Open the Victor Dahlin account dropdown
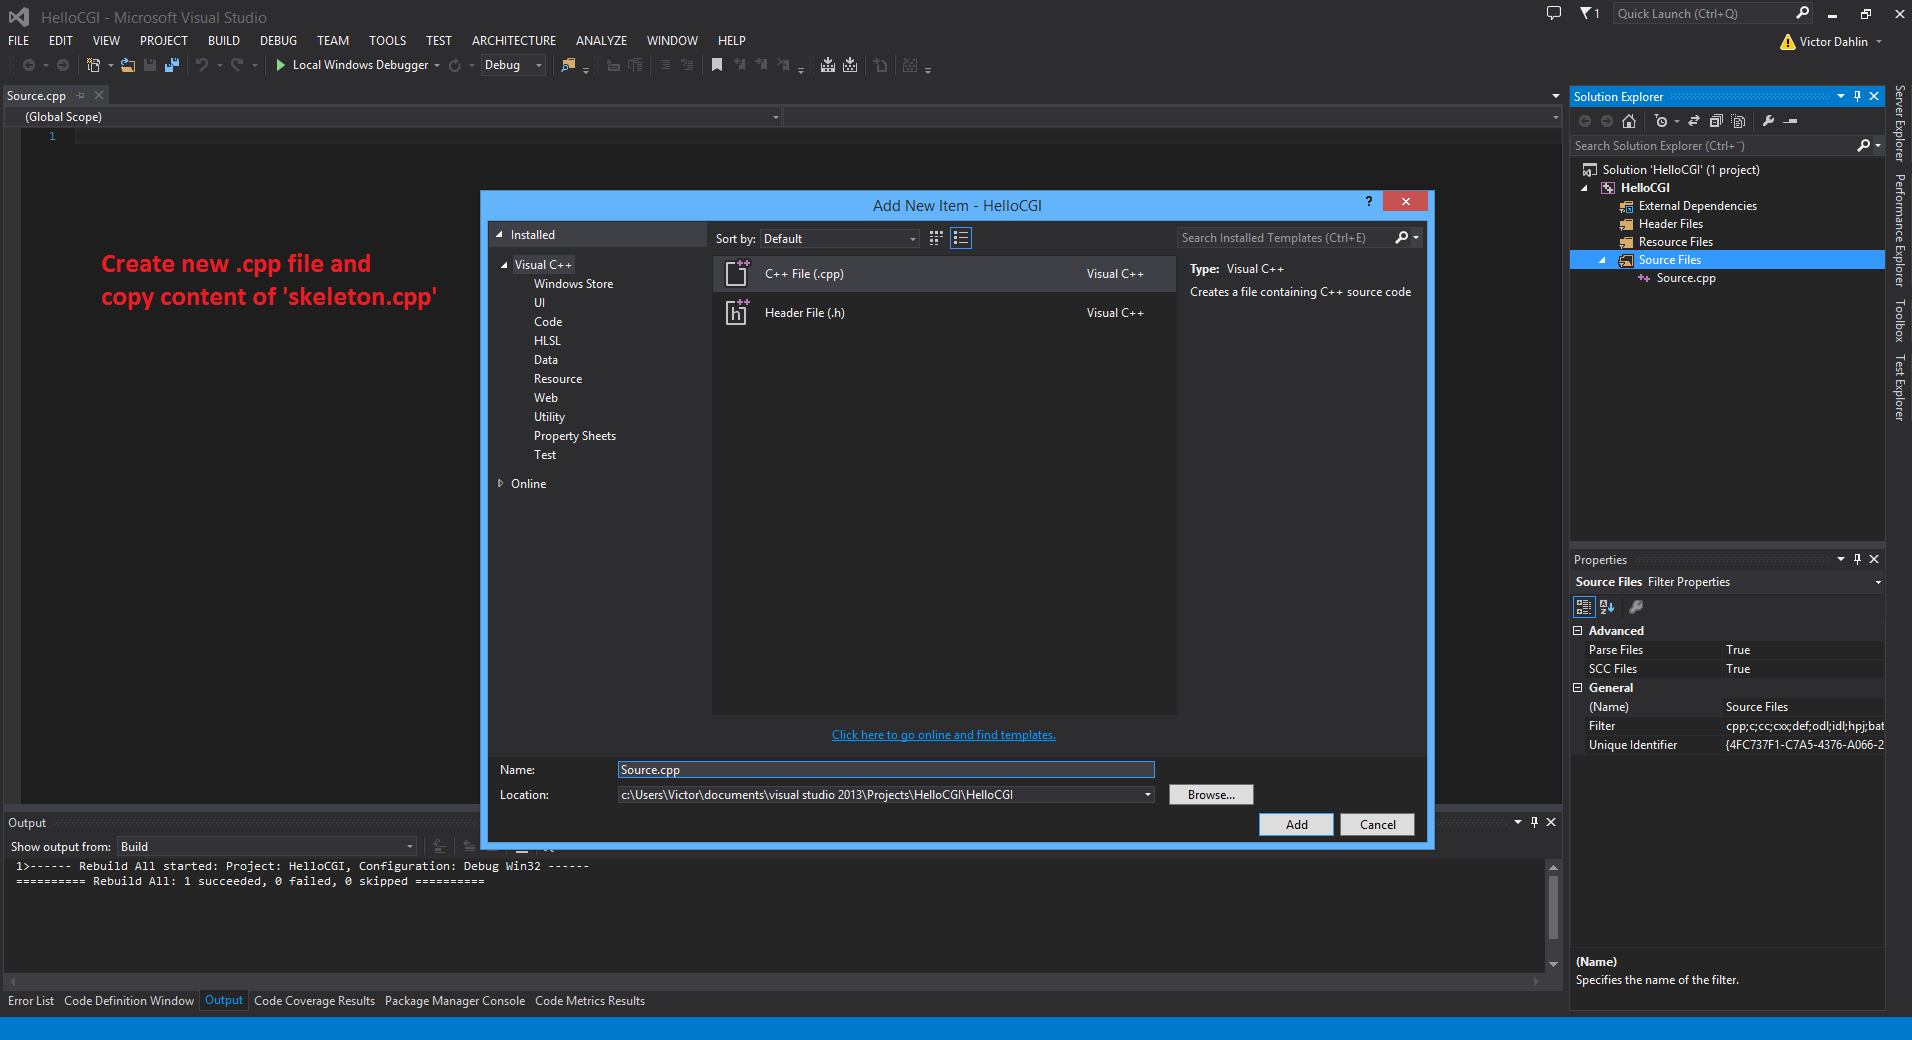Viewport: 1912px width, 1040px height. pos(1880,42)
